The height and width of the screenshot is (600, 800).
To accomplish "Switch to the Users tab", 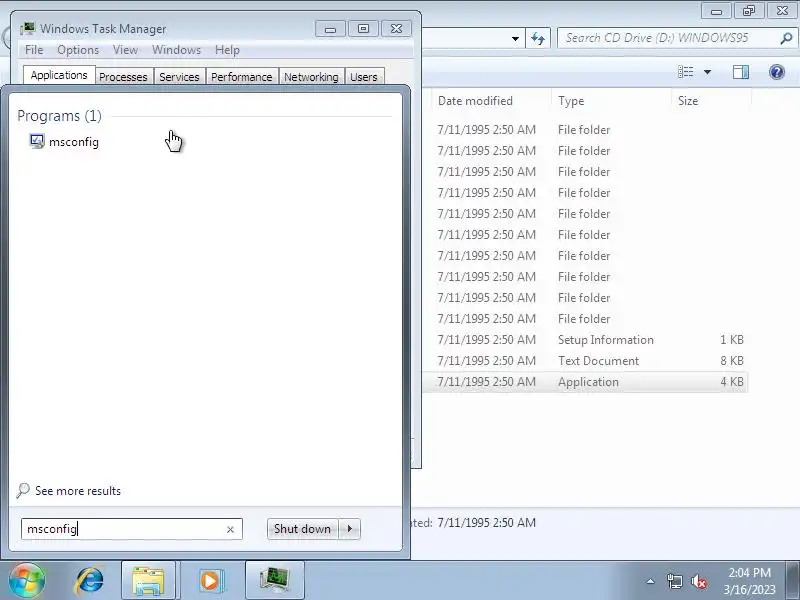I will [364, 77].
